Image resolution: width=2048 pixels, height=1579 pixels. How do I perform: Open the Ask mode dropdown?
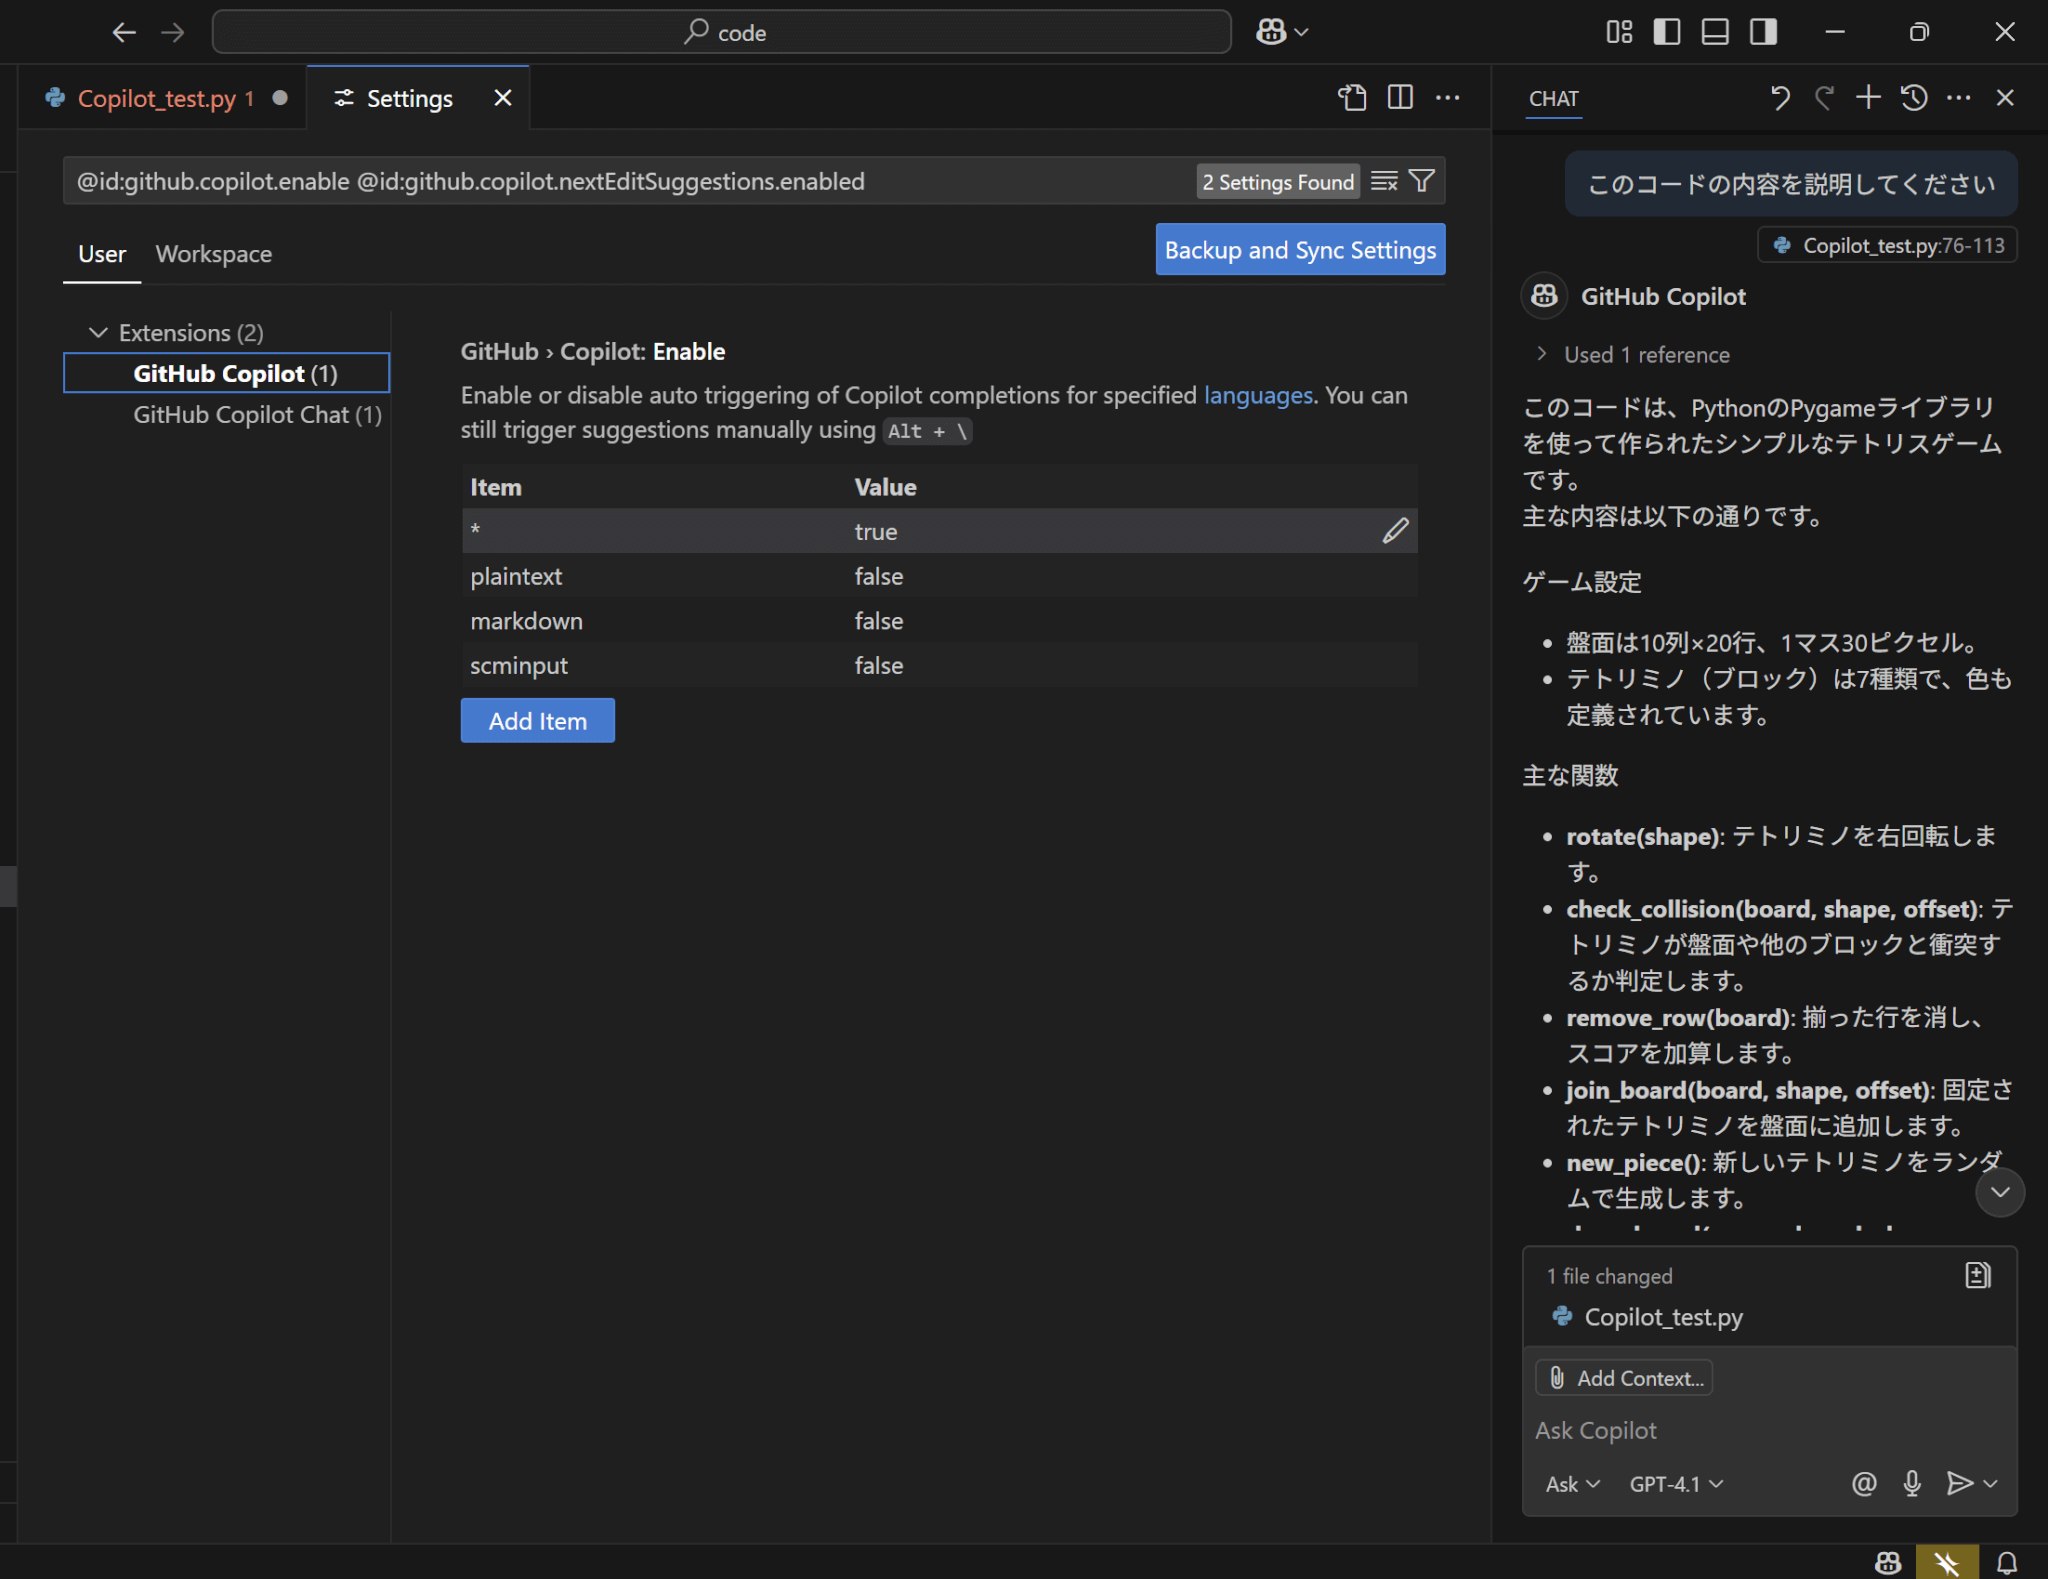[x=1573, y=1484]
